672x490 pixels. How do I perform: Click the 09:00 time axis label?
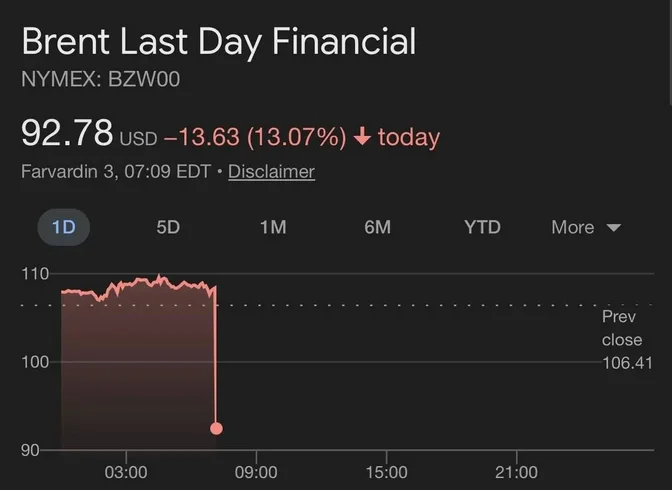click(256, 472)
